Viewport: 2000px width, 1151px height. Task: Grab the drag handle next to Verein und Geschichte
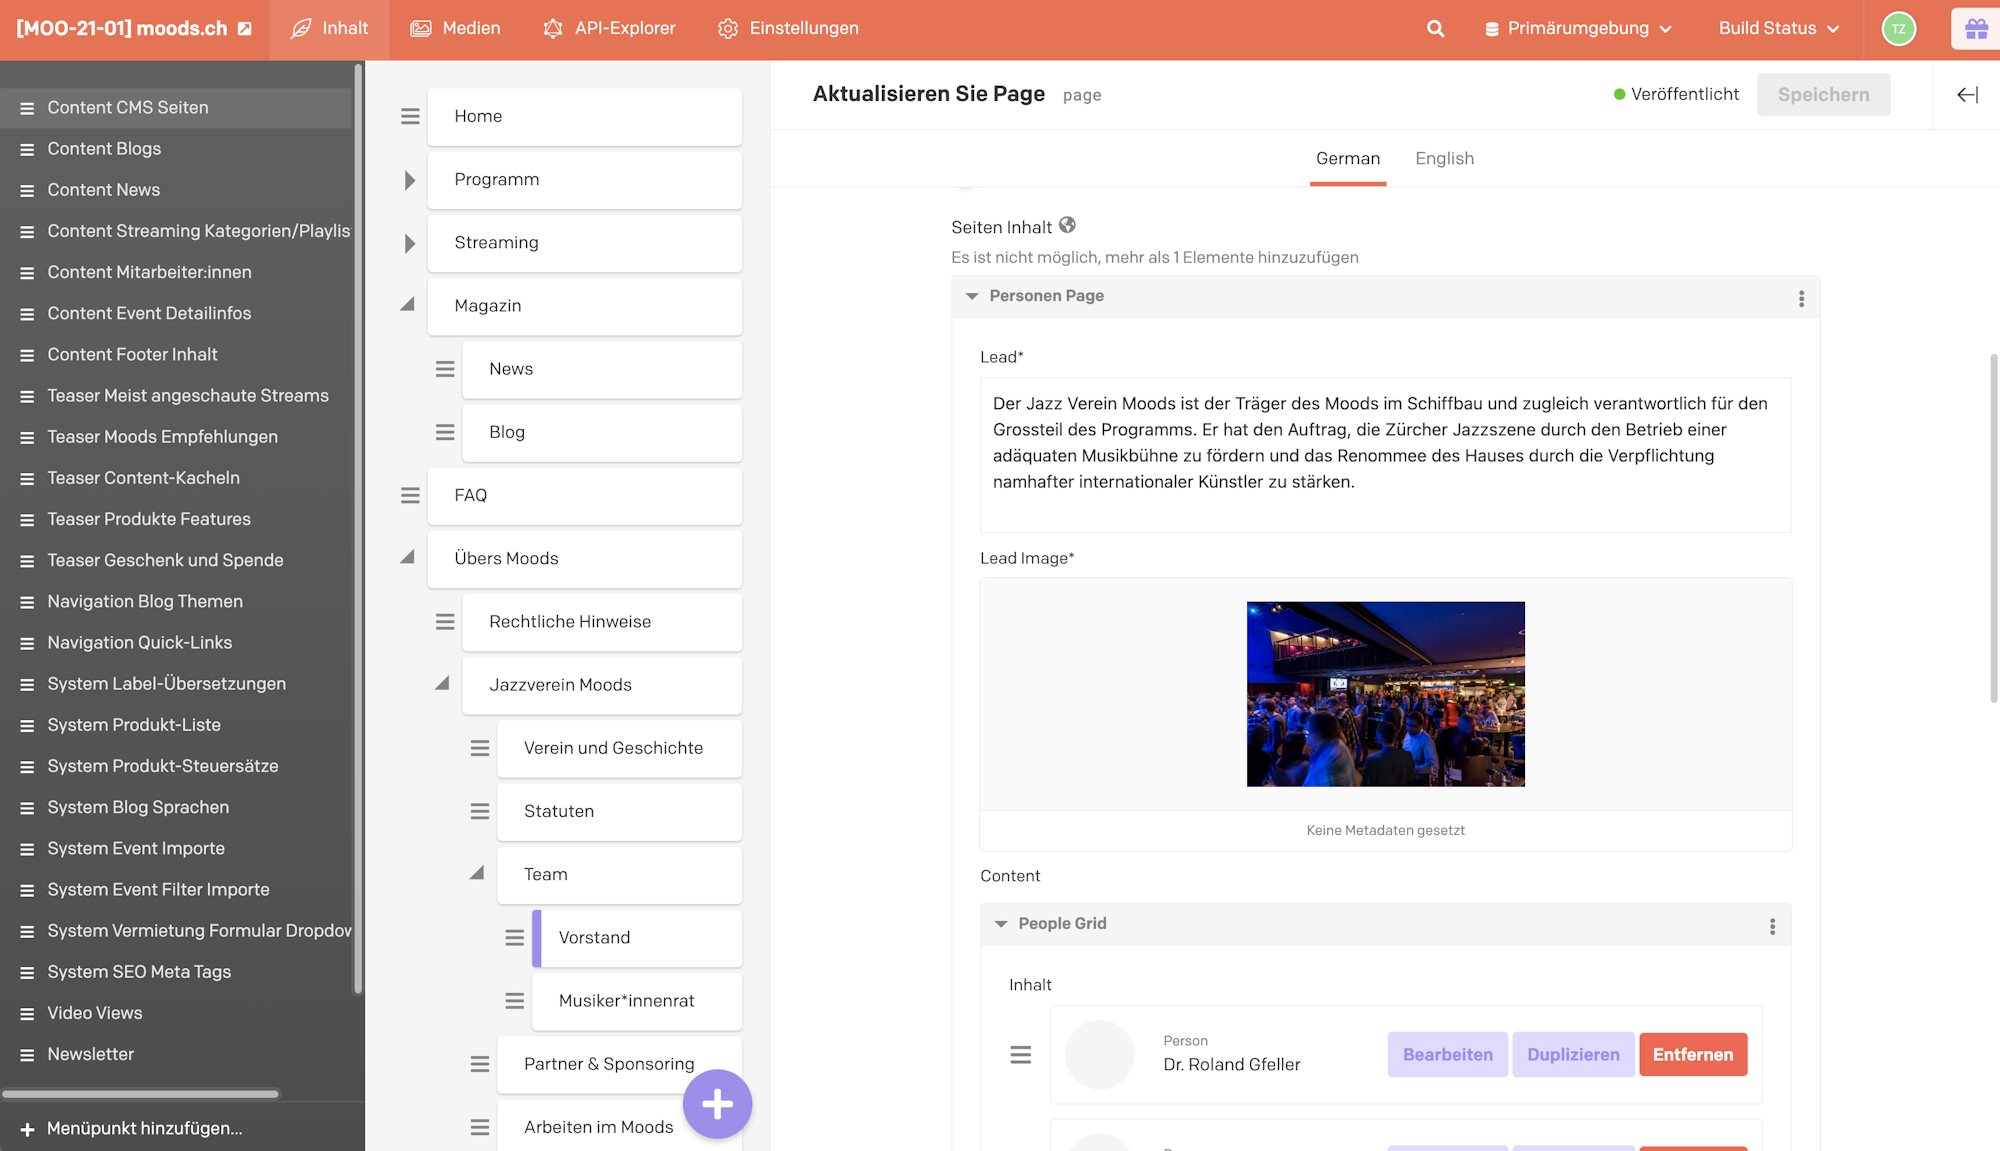tap(480, 748)
